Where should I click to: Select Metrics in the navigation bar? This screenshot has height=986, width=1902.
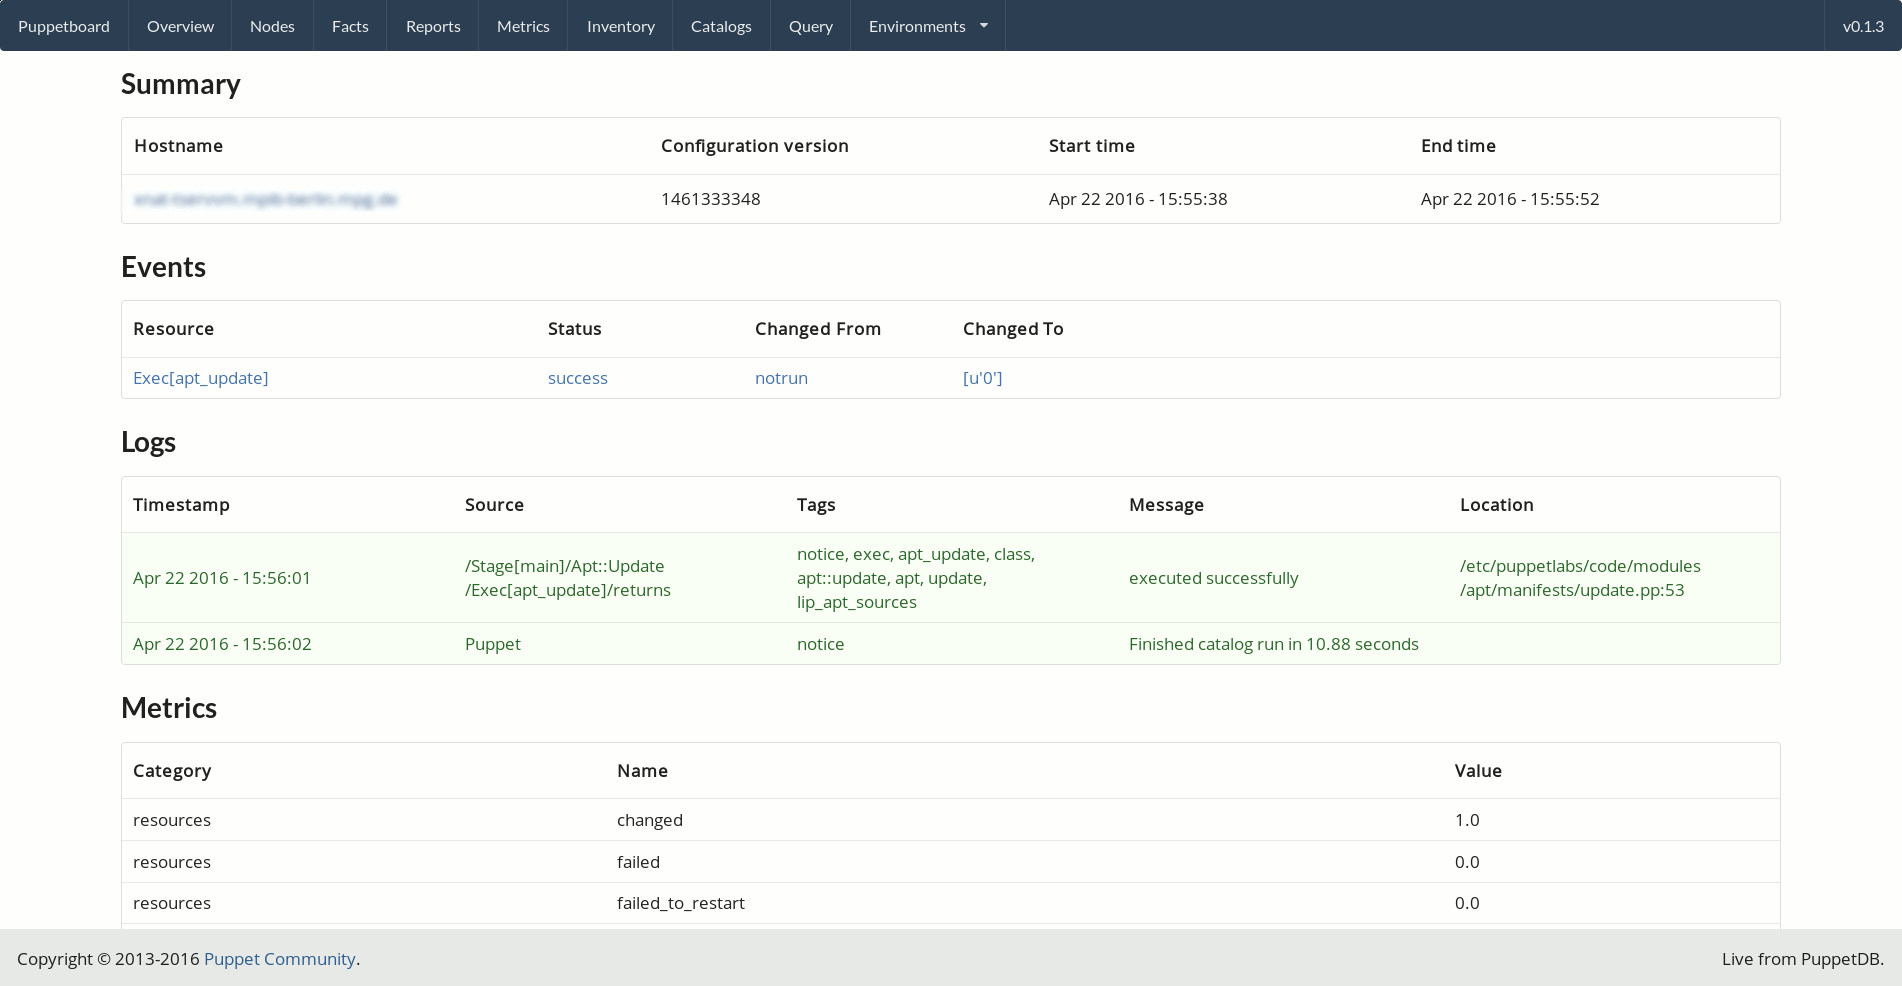[523, 26]
